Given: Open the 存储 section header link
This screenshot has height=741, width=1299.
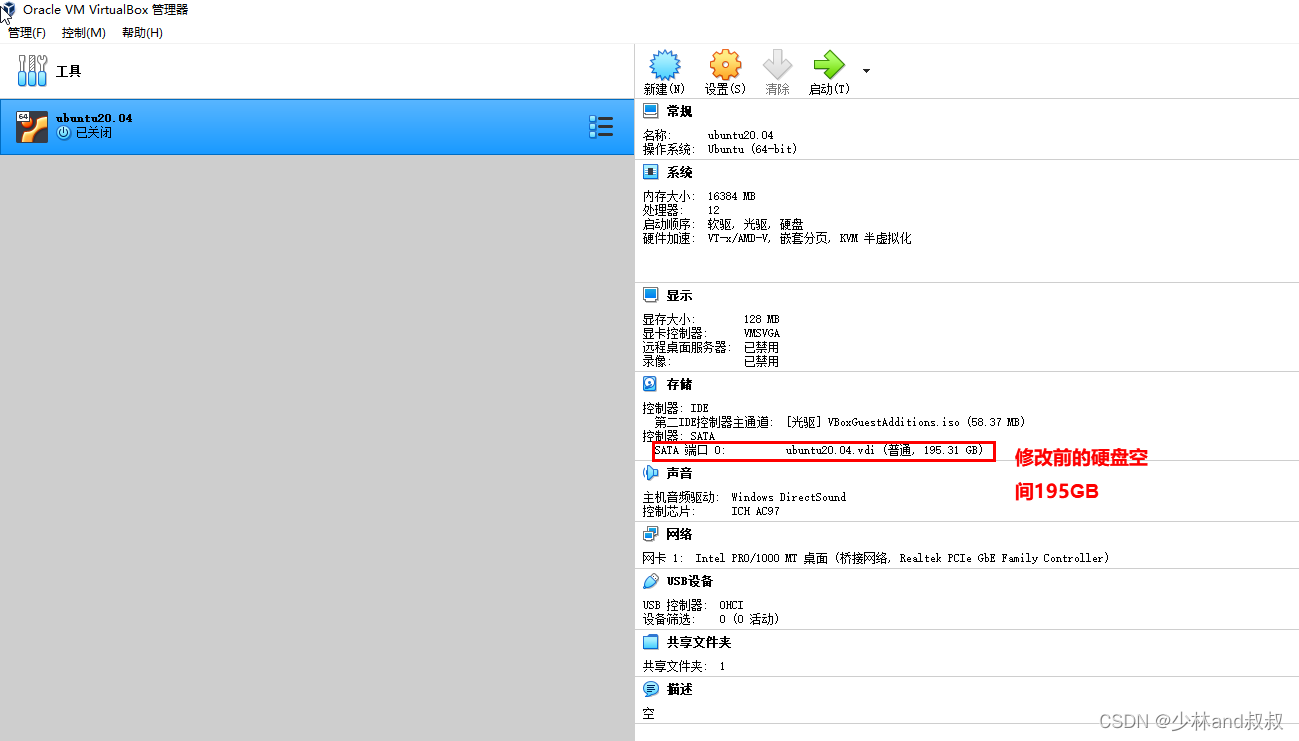Looking at the screenshot, I should 679,384.
